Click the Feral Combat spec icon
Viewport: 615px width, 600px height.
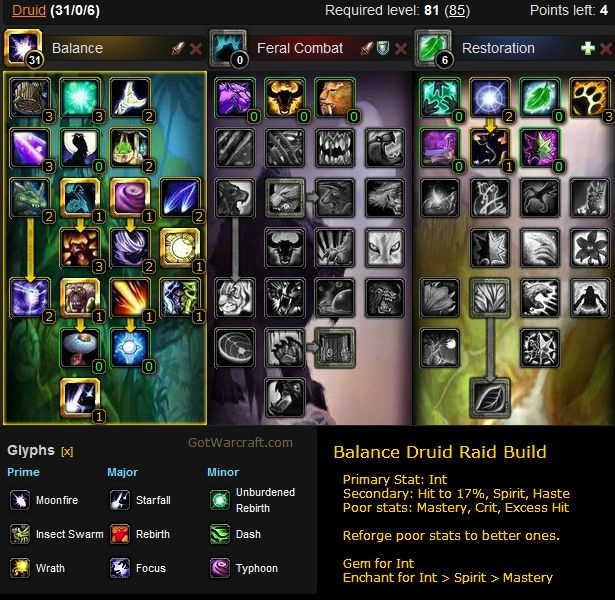227,47
